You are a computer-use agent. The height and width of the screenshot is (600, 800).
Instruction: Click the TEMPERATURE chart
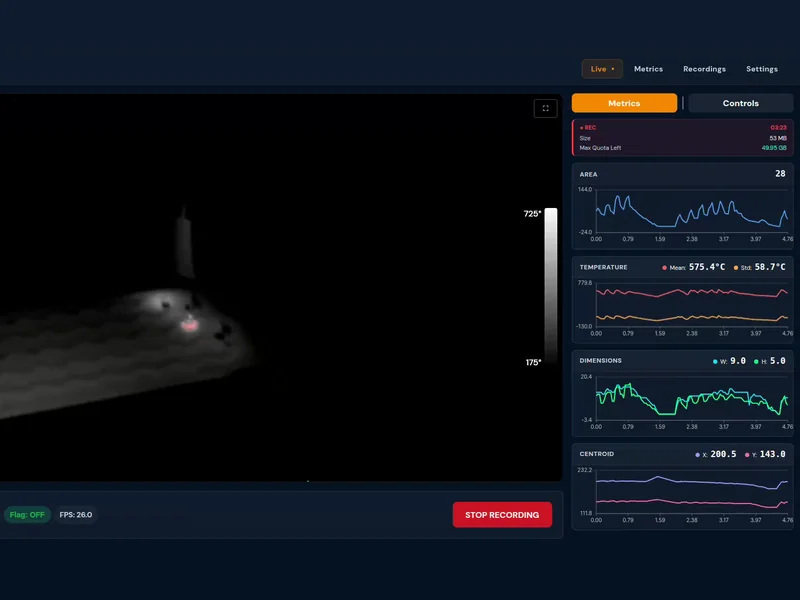(691, 305)
